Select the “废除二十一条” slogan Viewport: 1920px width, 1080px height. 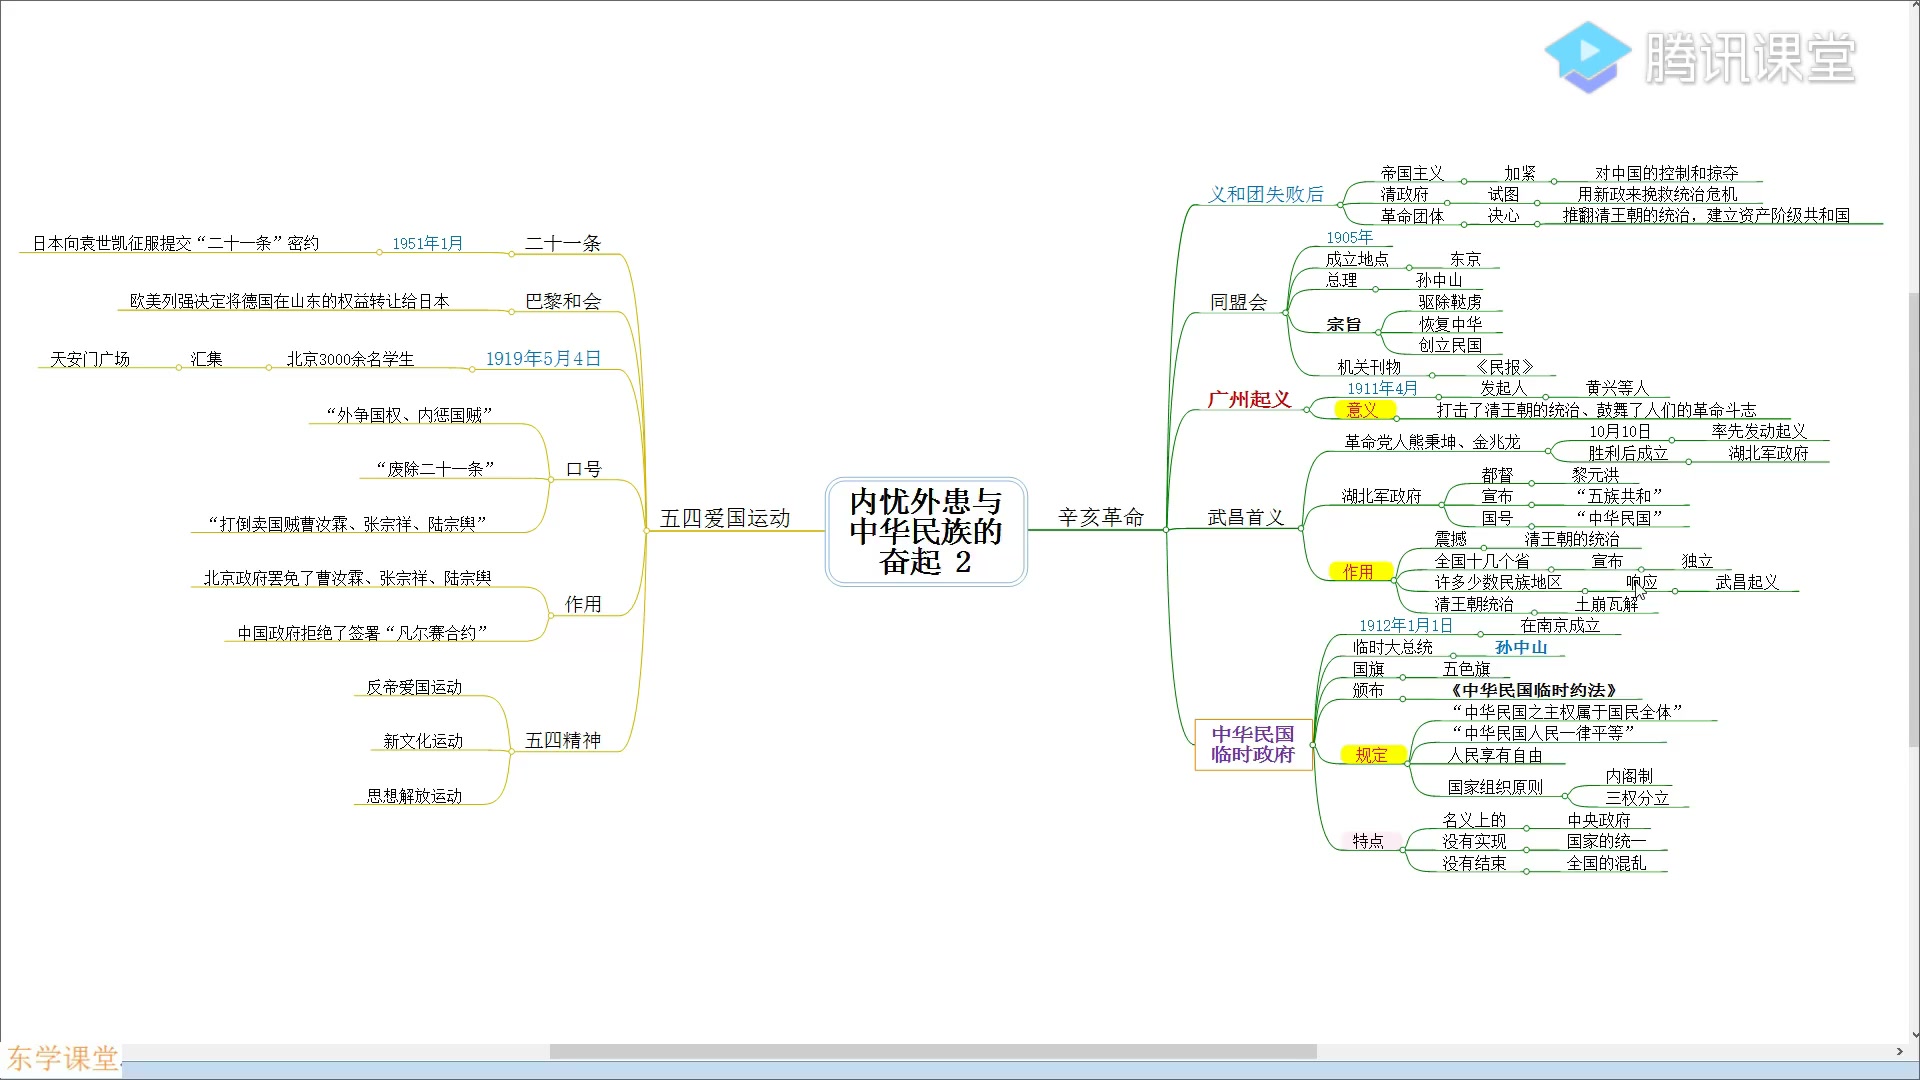(435, 468)
